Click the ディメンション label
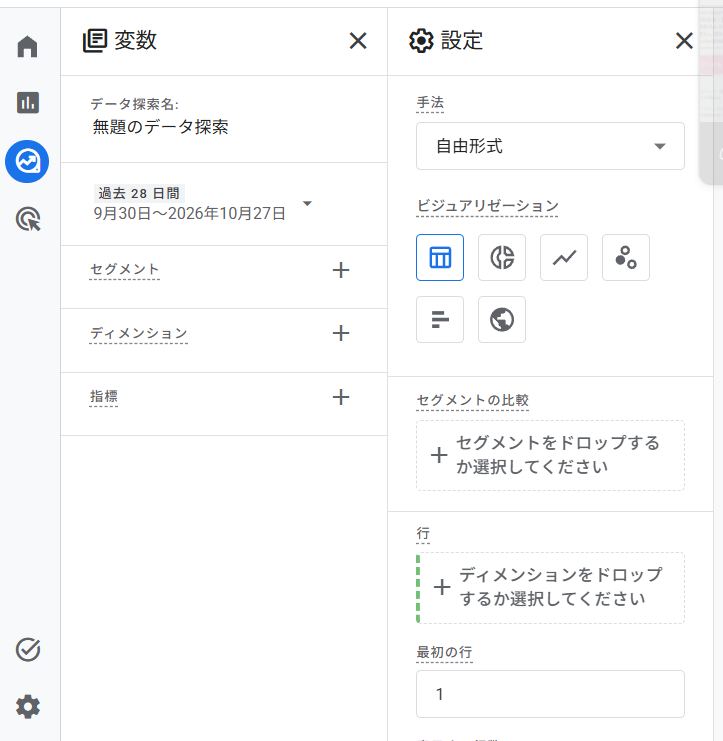The image size is (723, 741). point(138,333)
